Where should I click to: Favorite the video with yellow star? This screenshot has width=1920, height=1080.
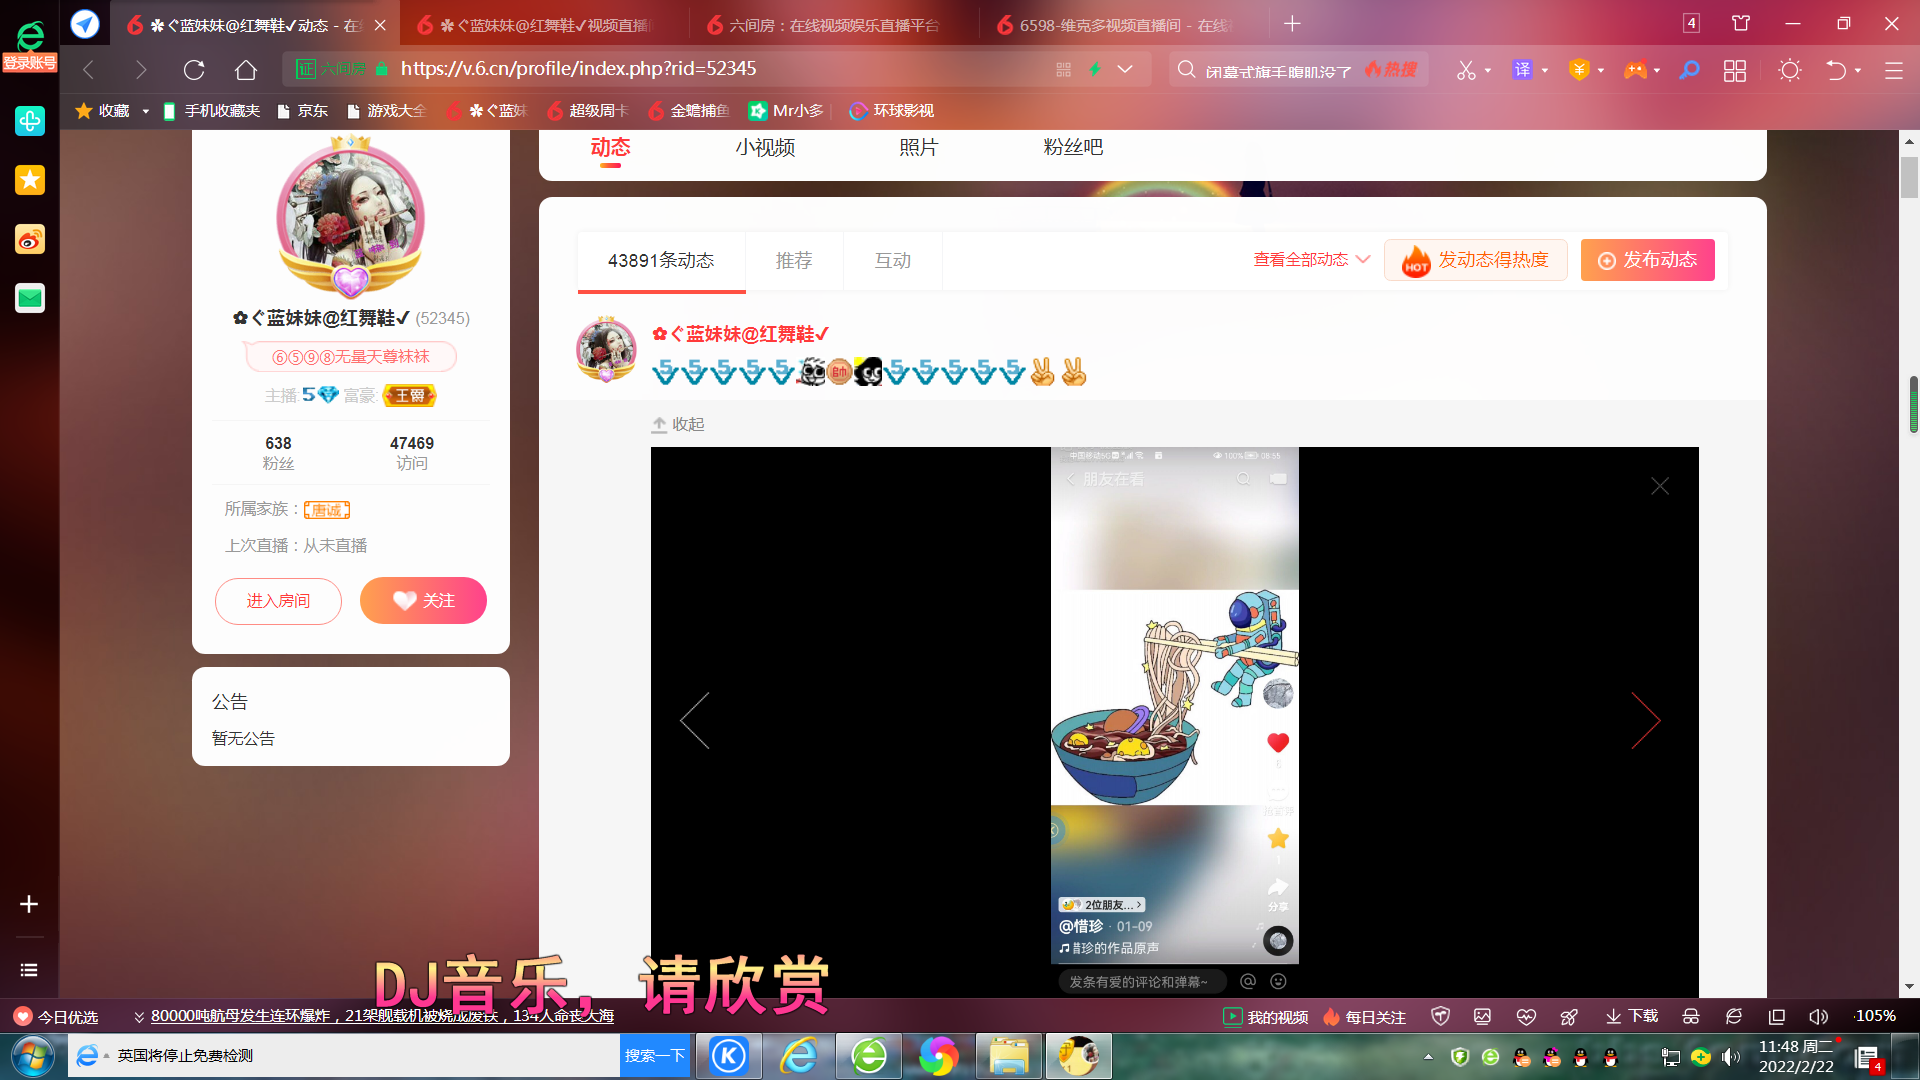[1278, 838]
